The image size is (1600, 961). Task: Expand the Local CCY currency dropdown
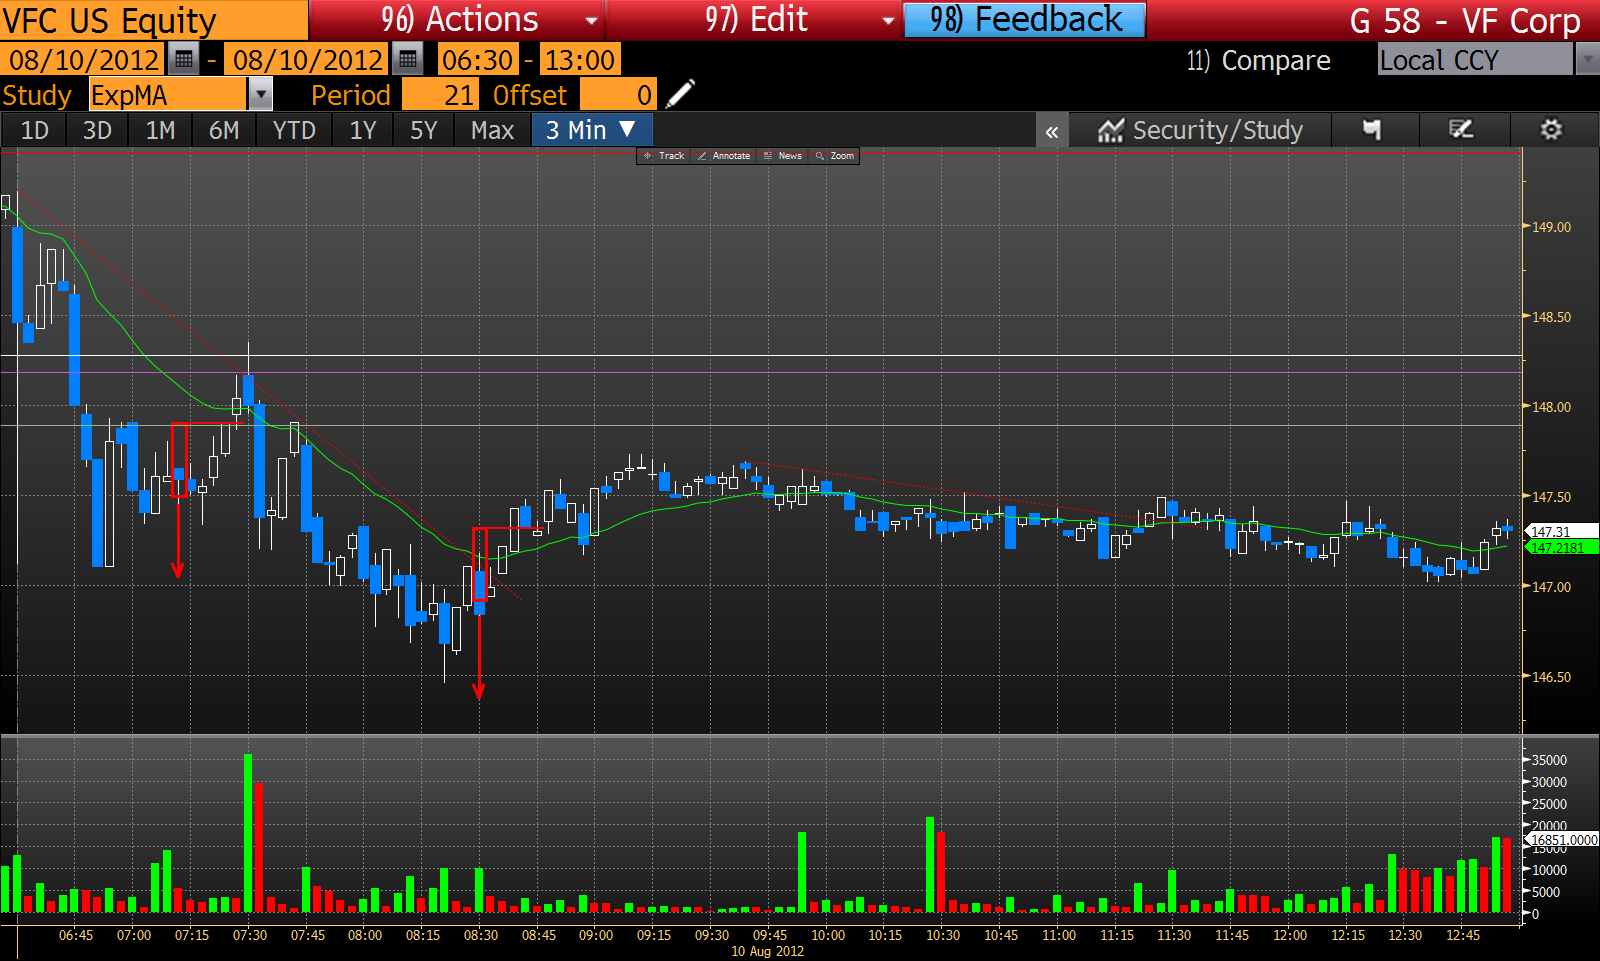click(x=1587, y=60)
